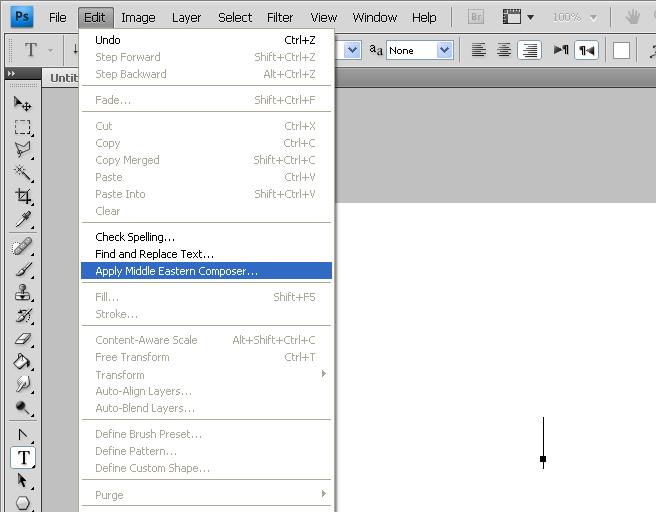
Task: Select the Move tool
Action: (x=23, y=104)
